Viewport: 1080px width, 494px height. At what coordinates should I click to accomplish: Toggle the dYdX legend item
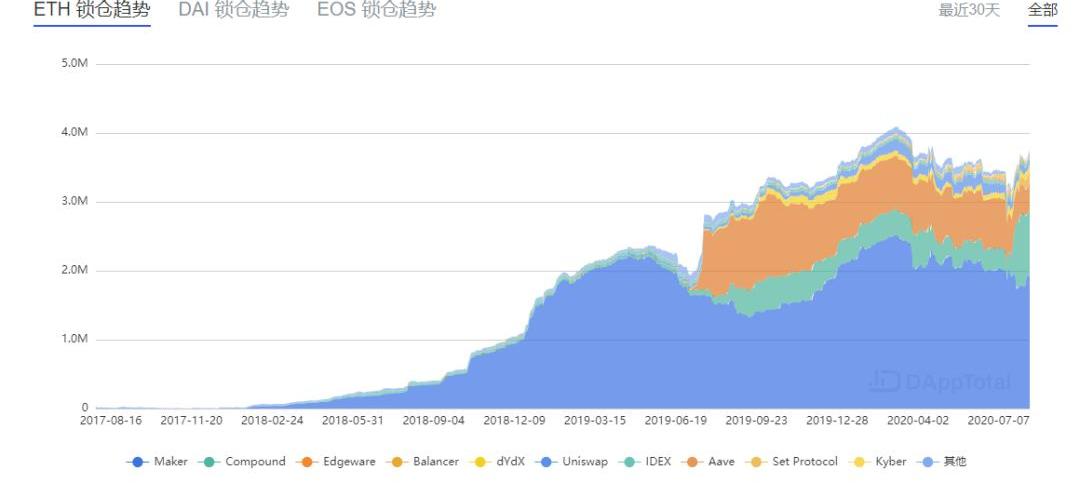497,462
